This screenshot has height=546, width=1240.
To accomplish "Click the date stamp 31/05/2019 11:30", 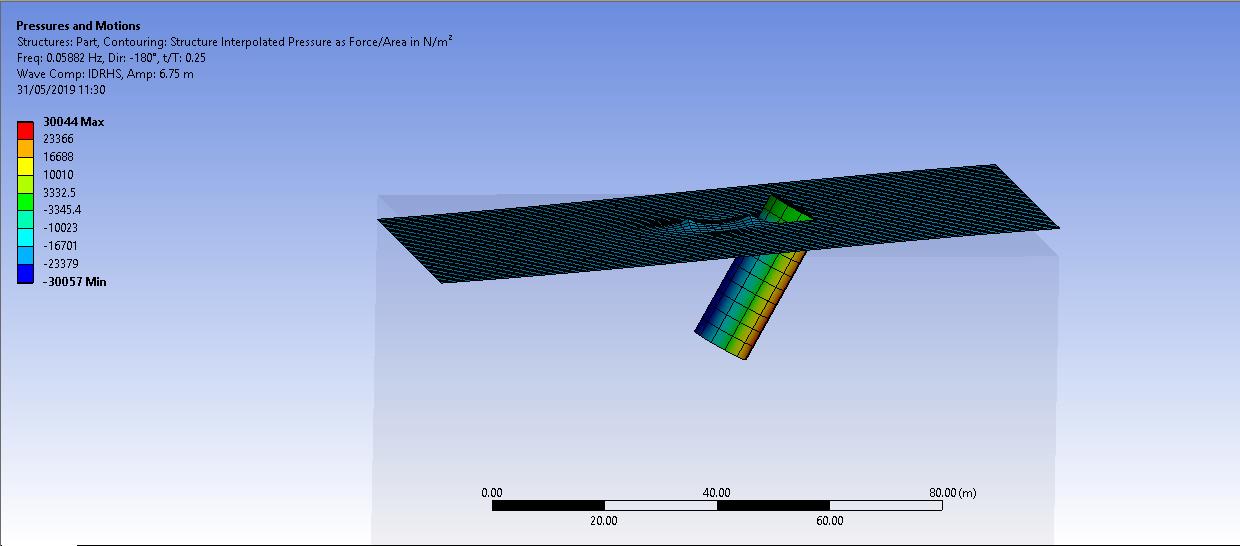I will tap(61, 89).
